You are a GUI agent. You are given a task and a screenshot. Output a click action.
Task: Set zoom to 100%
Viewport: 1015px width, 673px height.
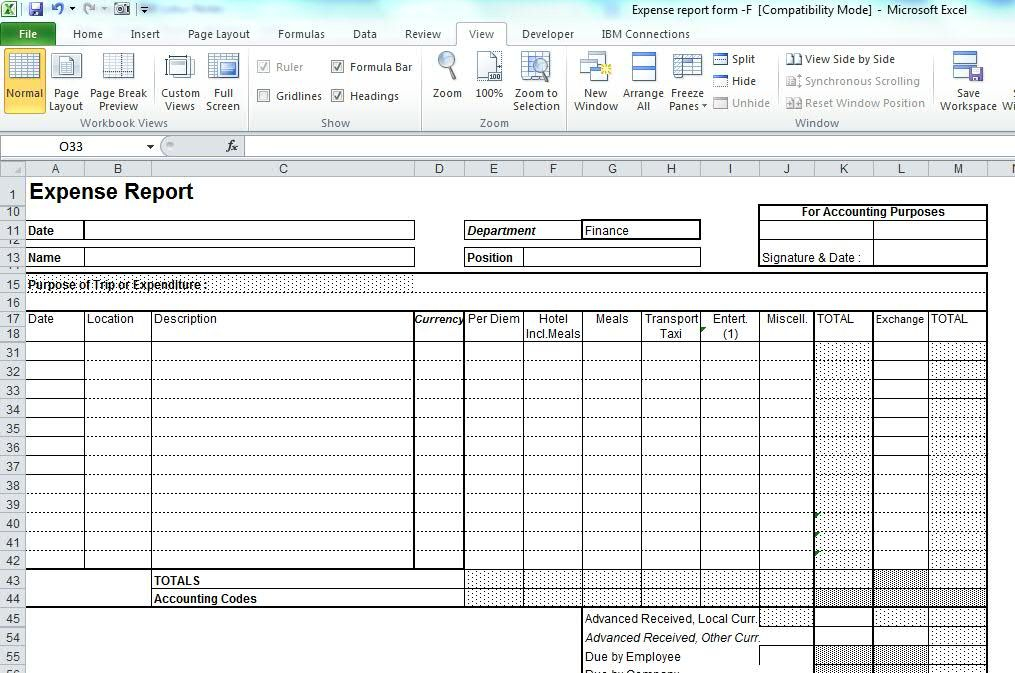(x=489, y=75)
